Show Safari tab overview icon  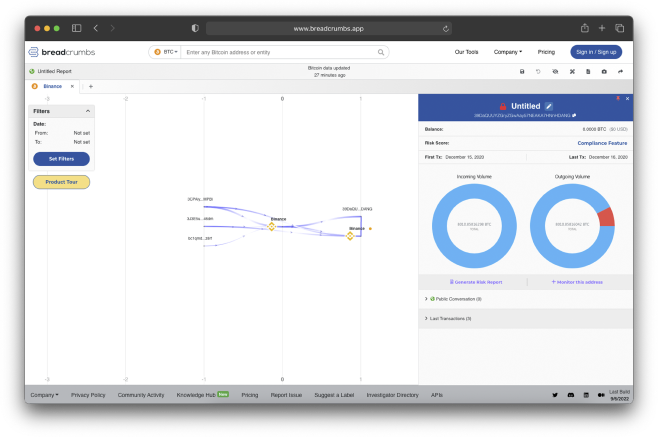[x=619, y=28]
